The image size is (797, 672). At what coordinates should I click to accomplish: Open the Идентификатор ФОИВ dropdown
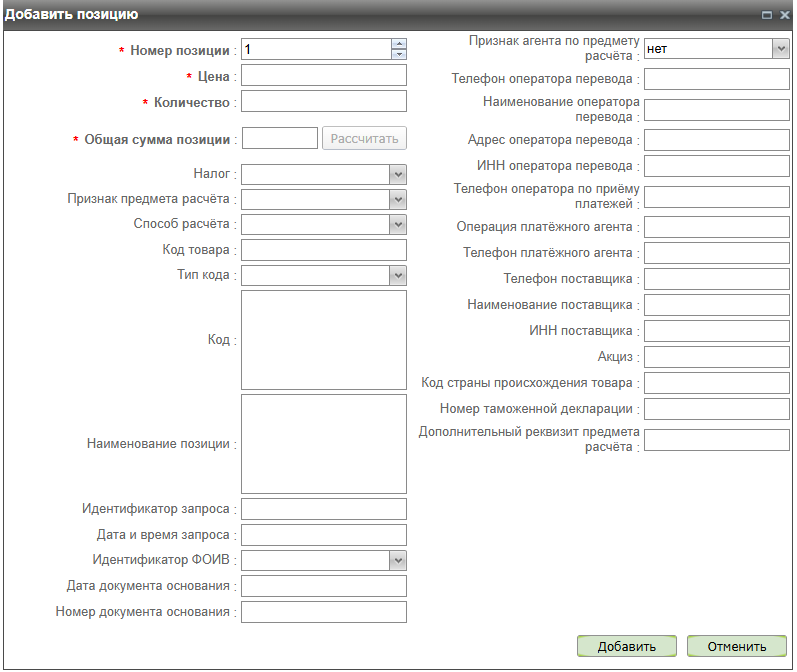[x=398, y=561]
